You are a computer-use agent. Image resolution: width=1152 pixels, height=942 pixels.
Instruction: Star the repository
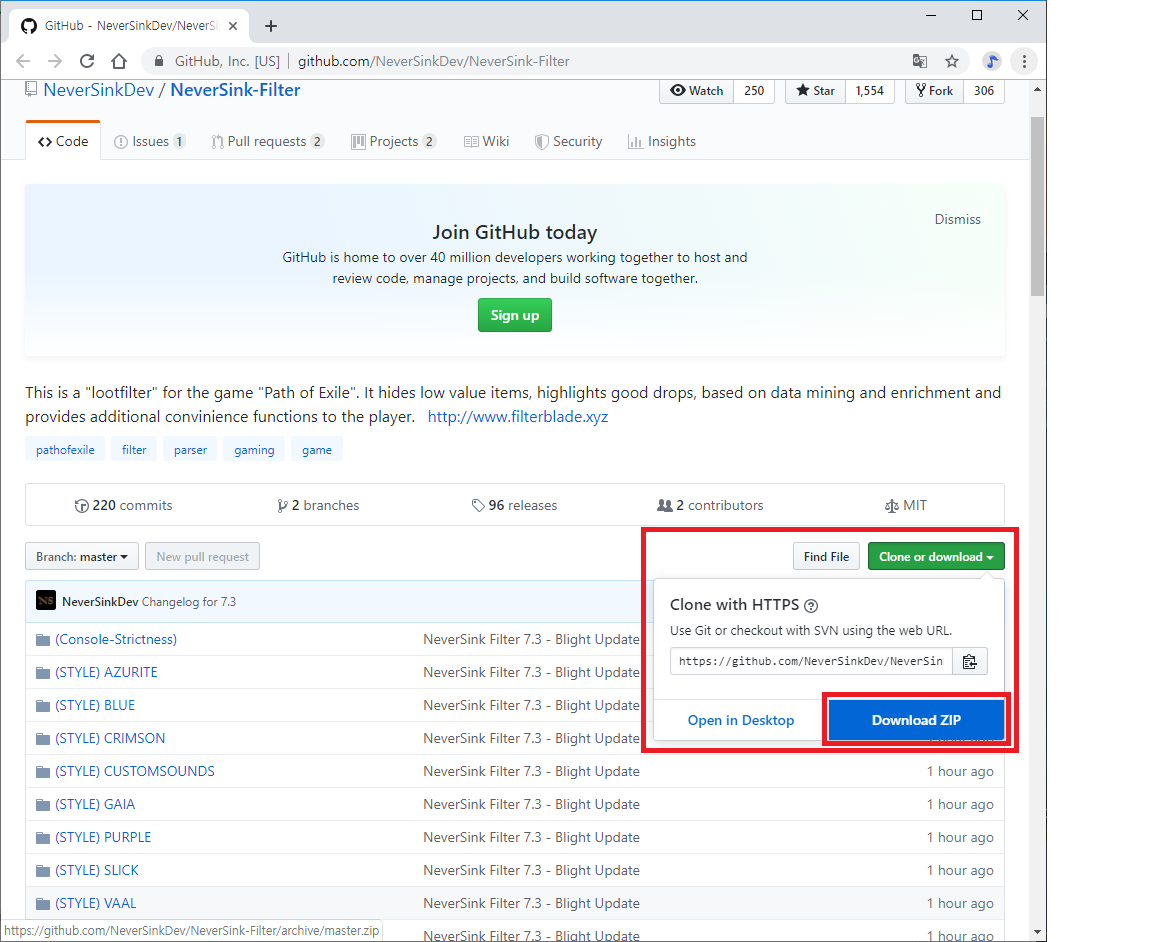tap(816, 90)
